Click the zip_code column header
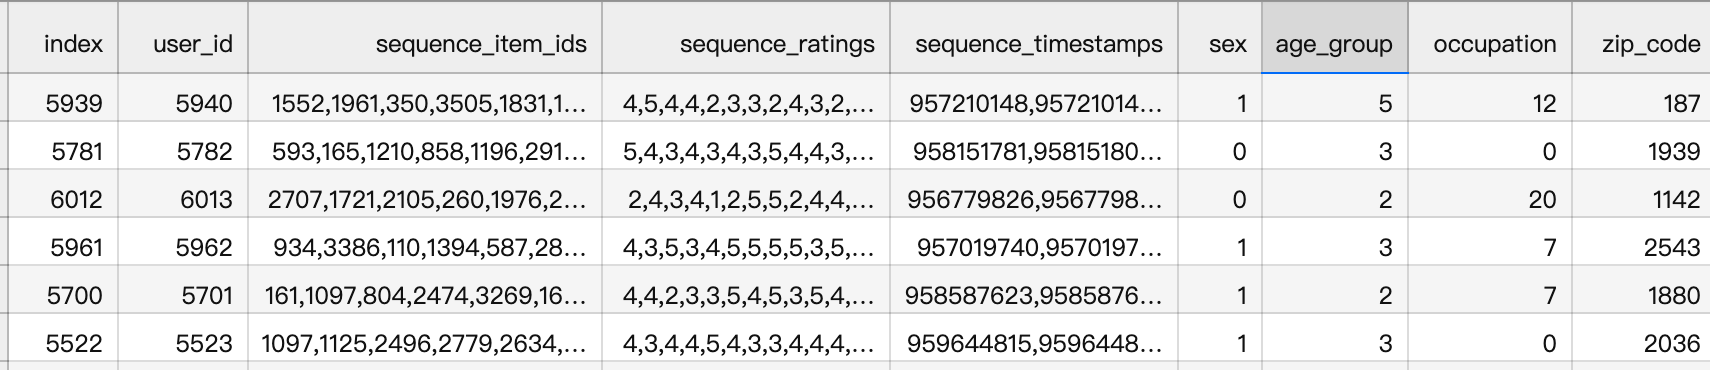Screen dimensions: 1710x370 (1641, 44)
